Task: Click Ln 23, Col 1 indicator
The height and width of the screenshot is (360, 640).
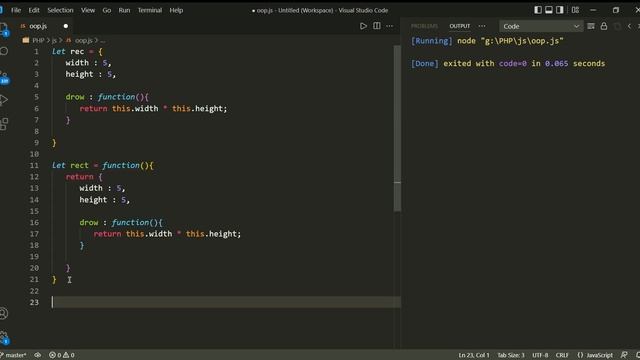Action: pyautogui.click(x=474, y=355)
